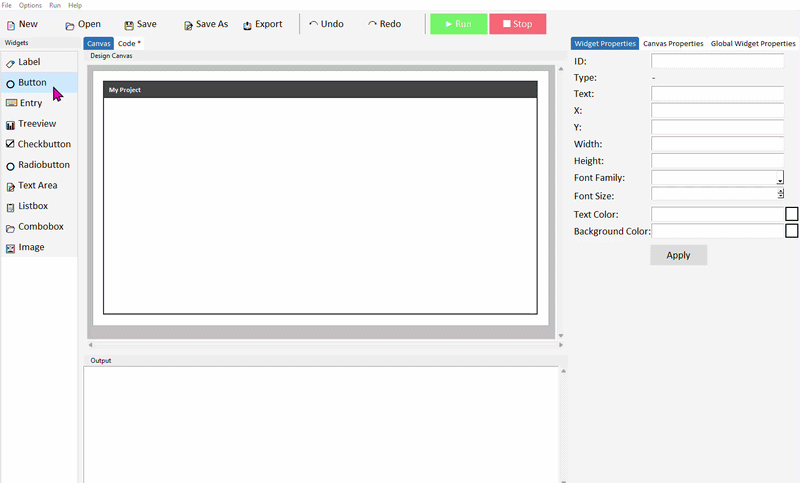Select the Text Area widget icon
The width and height of the screenshot is (800, 483).
pos(10,187)
